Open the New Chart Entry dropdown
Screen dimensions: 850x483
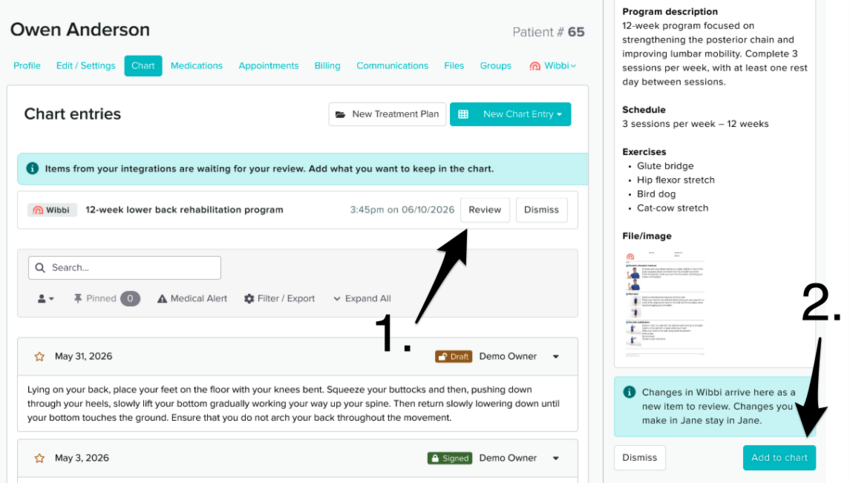click(510, 114)
